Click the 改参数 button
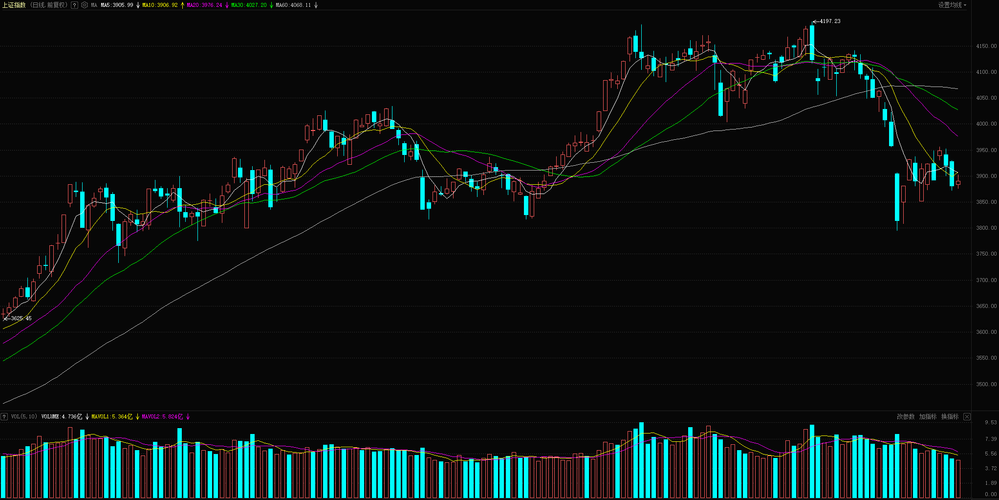This screenshot has height=500, width=999. 905,417
